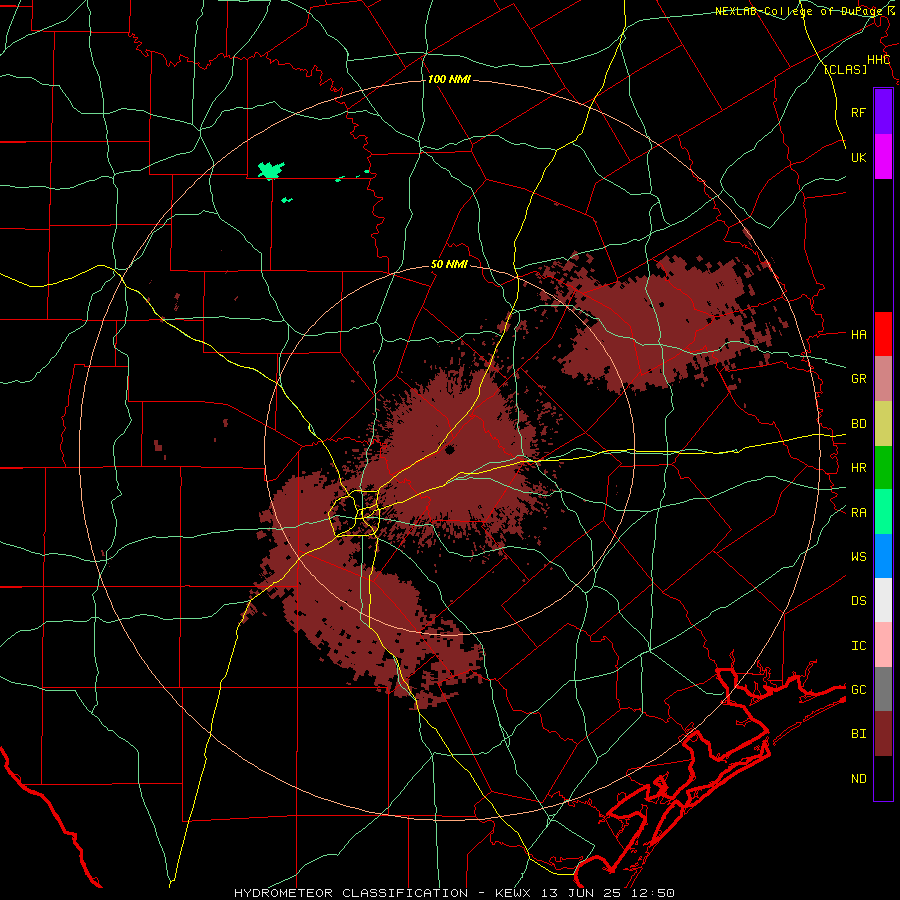Viewport: 900px width, 900px height.
Task: Click the red HA legend color swatch
Action: 883,334
